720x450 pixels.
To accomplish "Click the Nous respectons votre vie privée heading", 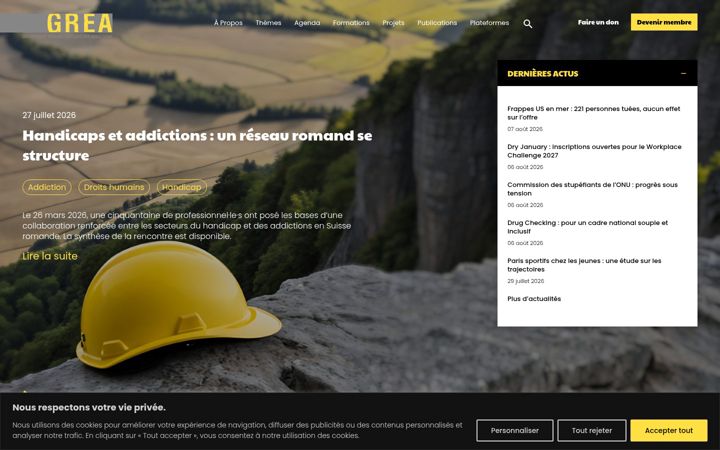I will click(89, 407).
